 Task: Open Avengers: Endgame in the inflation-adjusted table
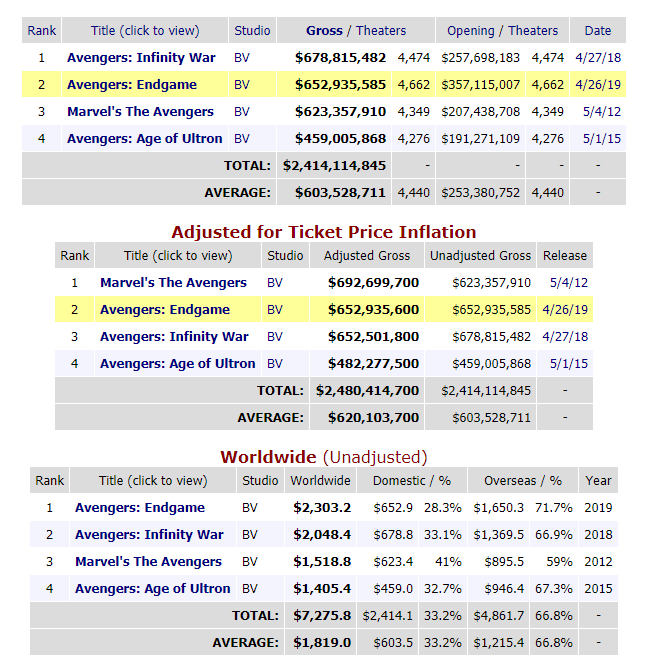tap(165, 310)
